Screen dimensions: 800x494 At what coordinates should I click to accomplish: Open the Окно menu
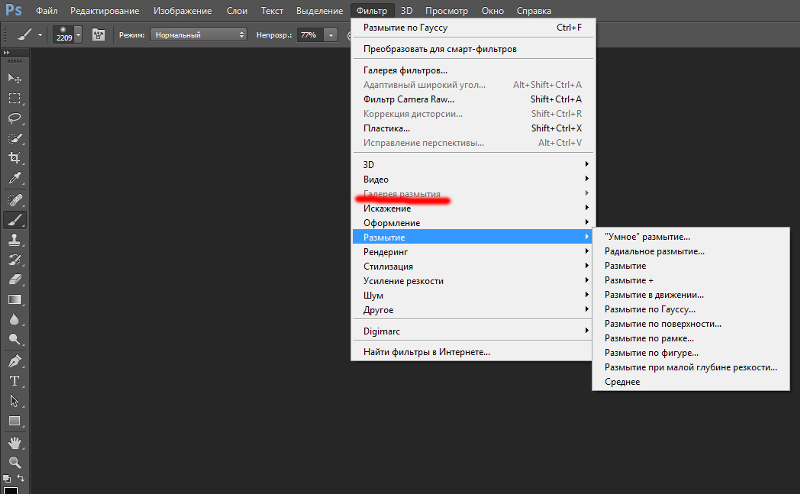(x=492, y=11)
